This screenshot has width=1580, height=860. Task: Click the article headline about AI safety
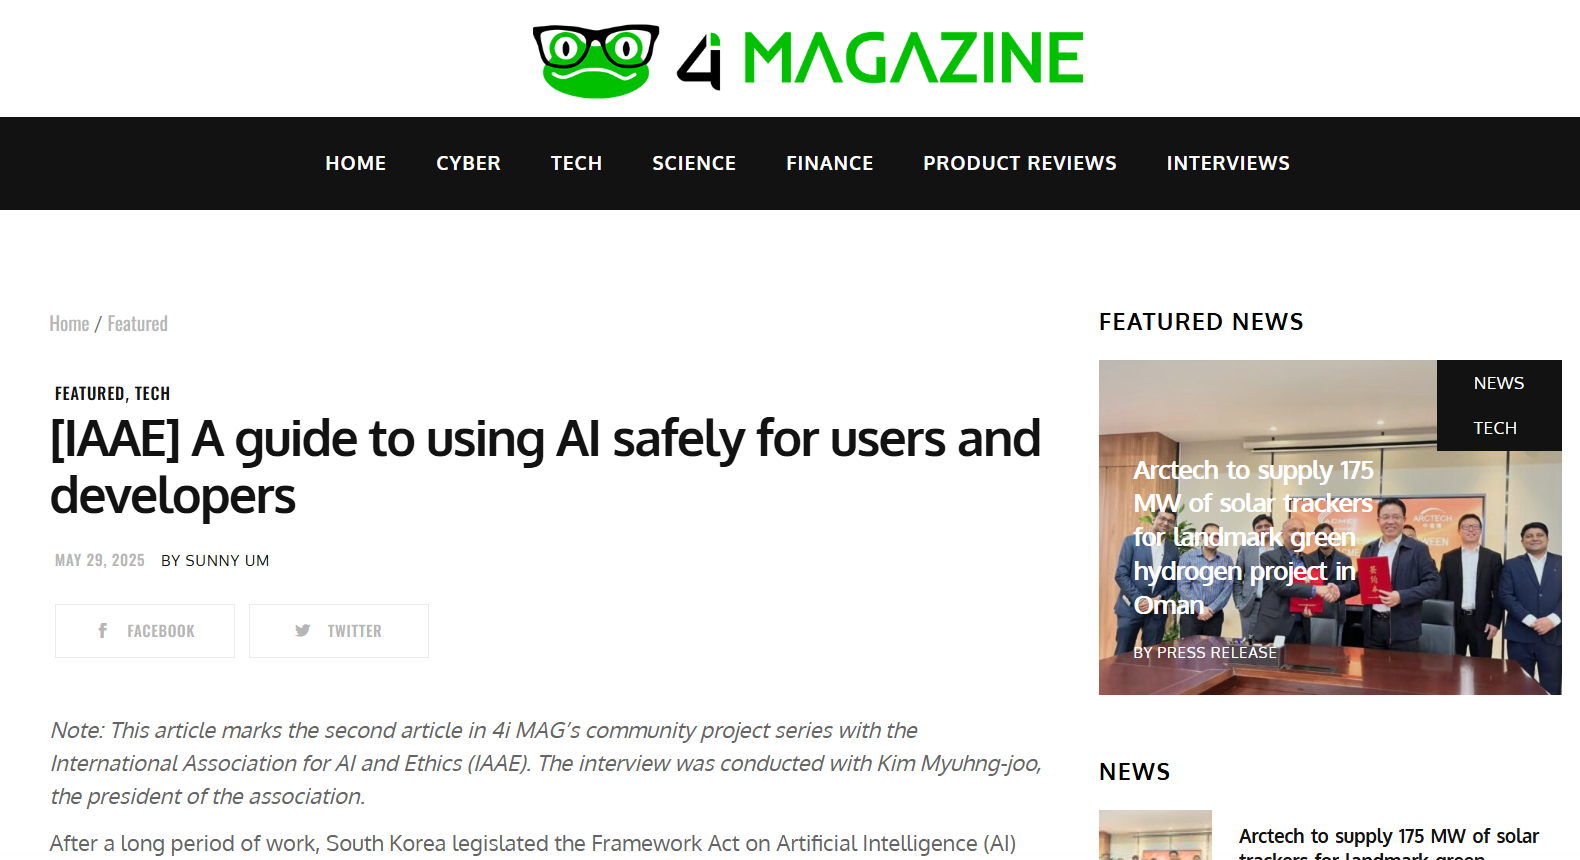coord(546,467)
